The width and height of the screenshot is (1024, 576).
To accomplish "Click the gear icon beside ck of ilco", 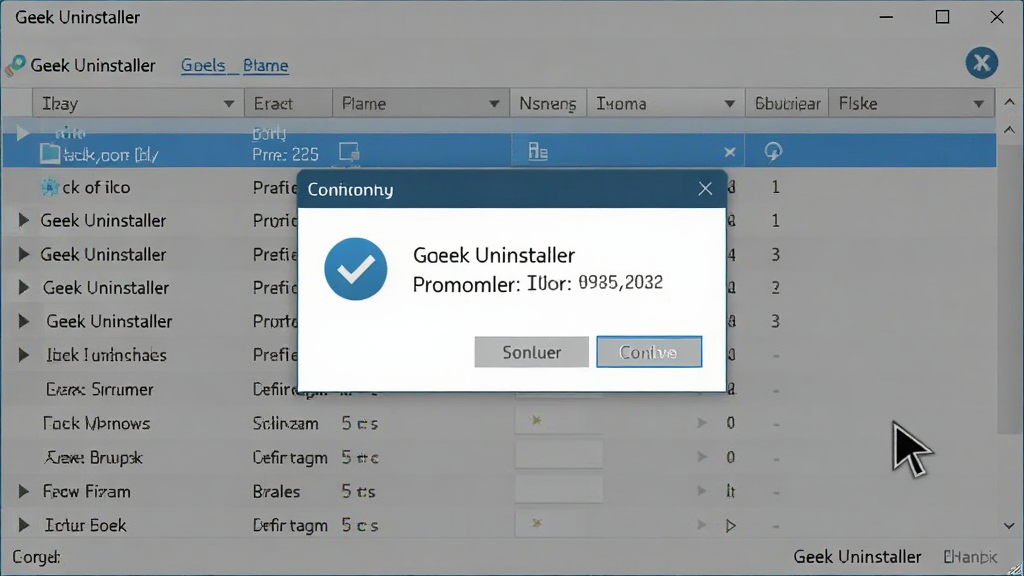I will [50, 187].
